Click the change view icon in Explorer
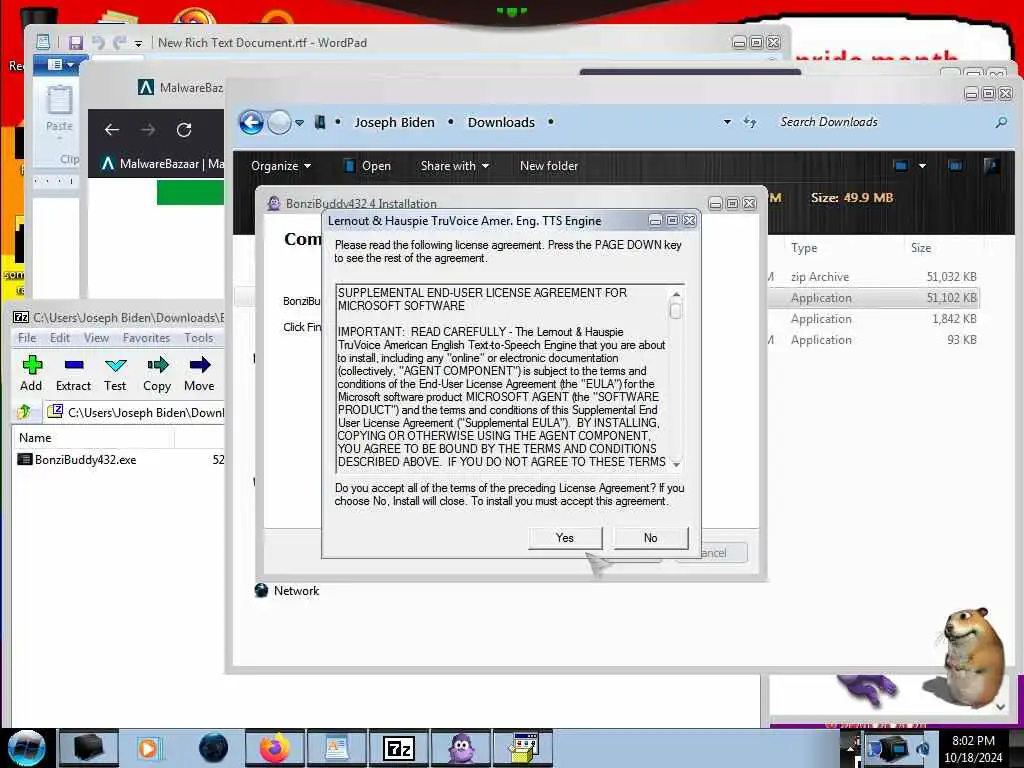This screenshot has width=1024, height=768. [x=900, y=166]
